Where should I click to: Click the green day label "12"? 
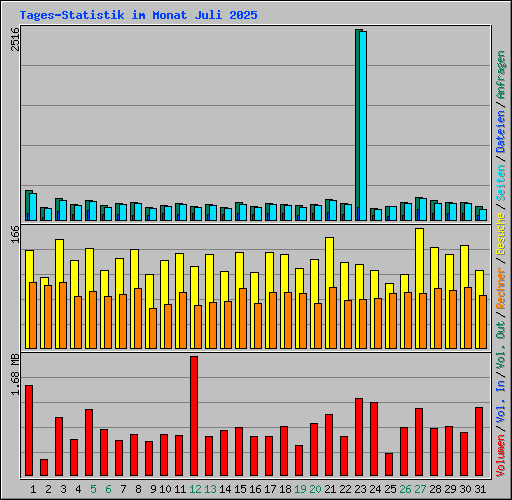[195, 489]
